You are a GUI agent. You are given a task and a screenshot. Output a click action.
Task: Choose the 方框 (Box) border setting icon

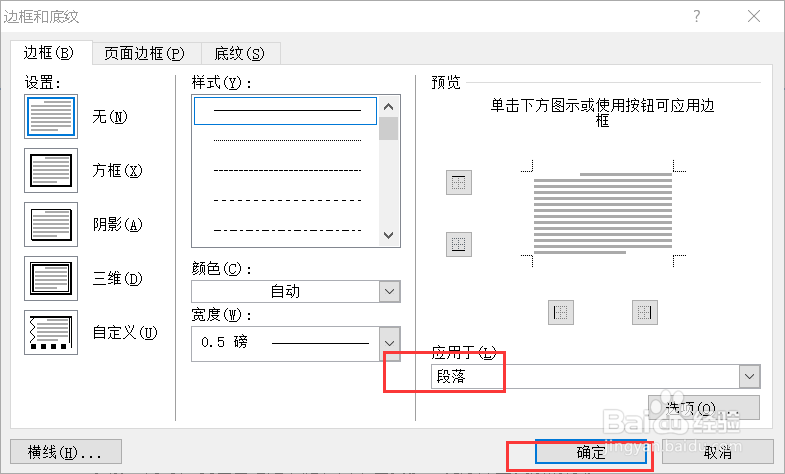pos(51,171)
